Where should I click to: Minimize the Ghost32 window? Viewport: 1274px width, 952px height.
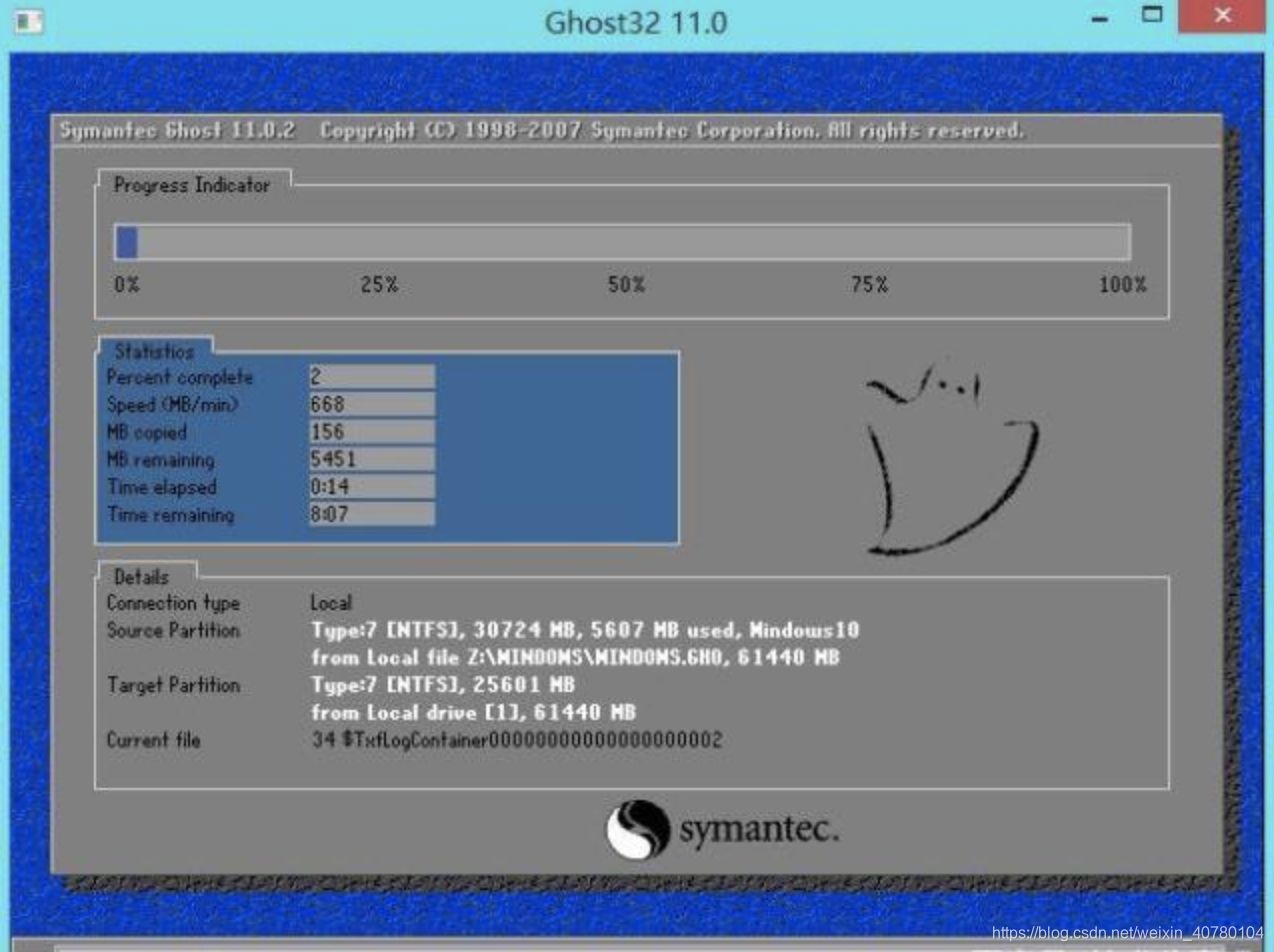pos(1101,19)
